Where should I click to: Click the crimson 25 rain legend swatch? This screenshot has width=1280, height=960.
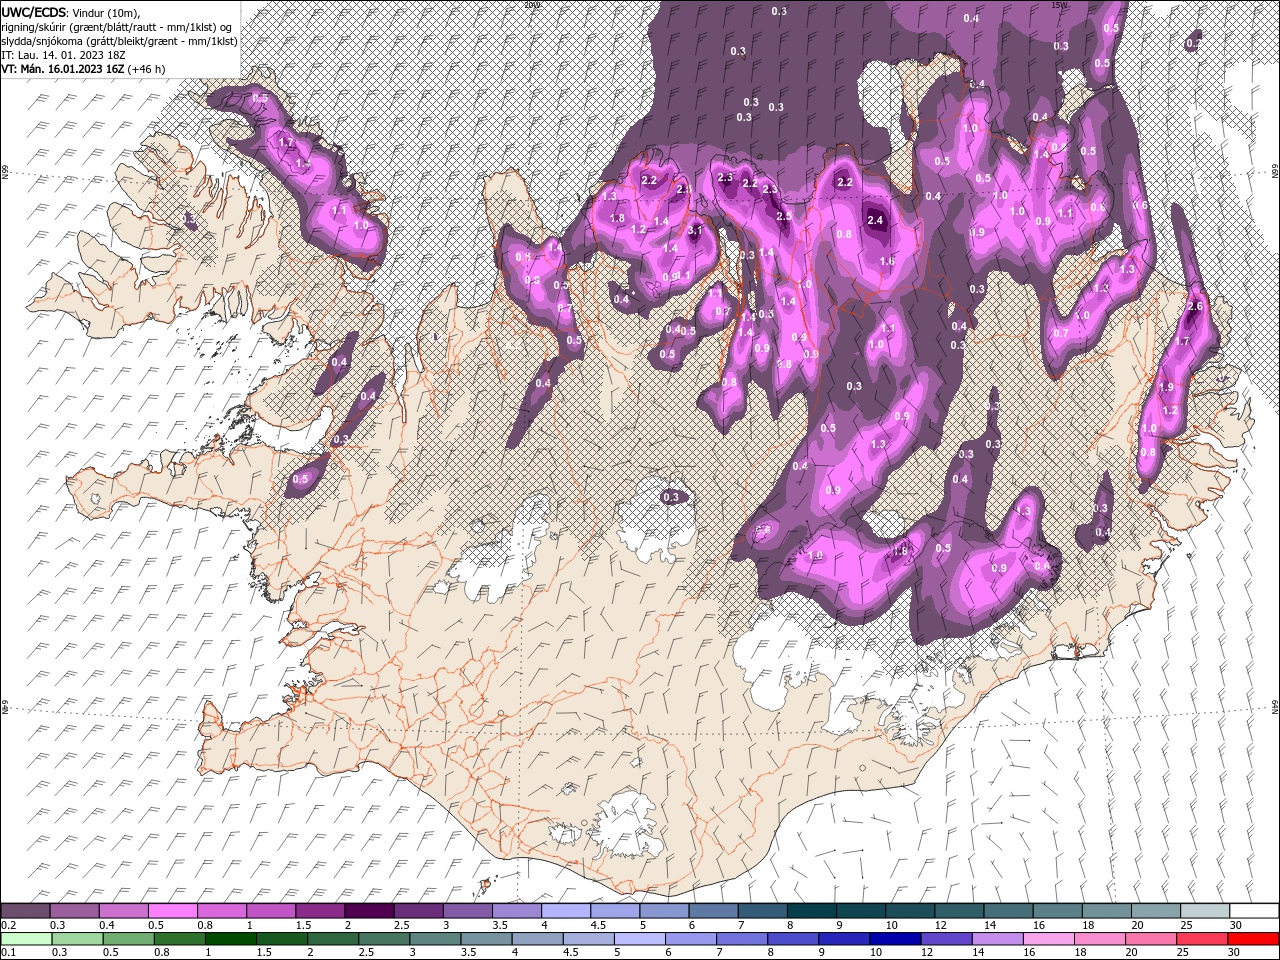[1202, 939]
